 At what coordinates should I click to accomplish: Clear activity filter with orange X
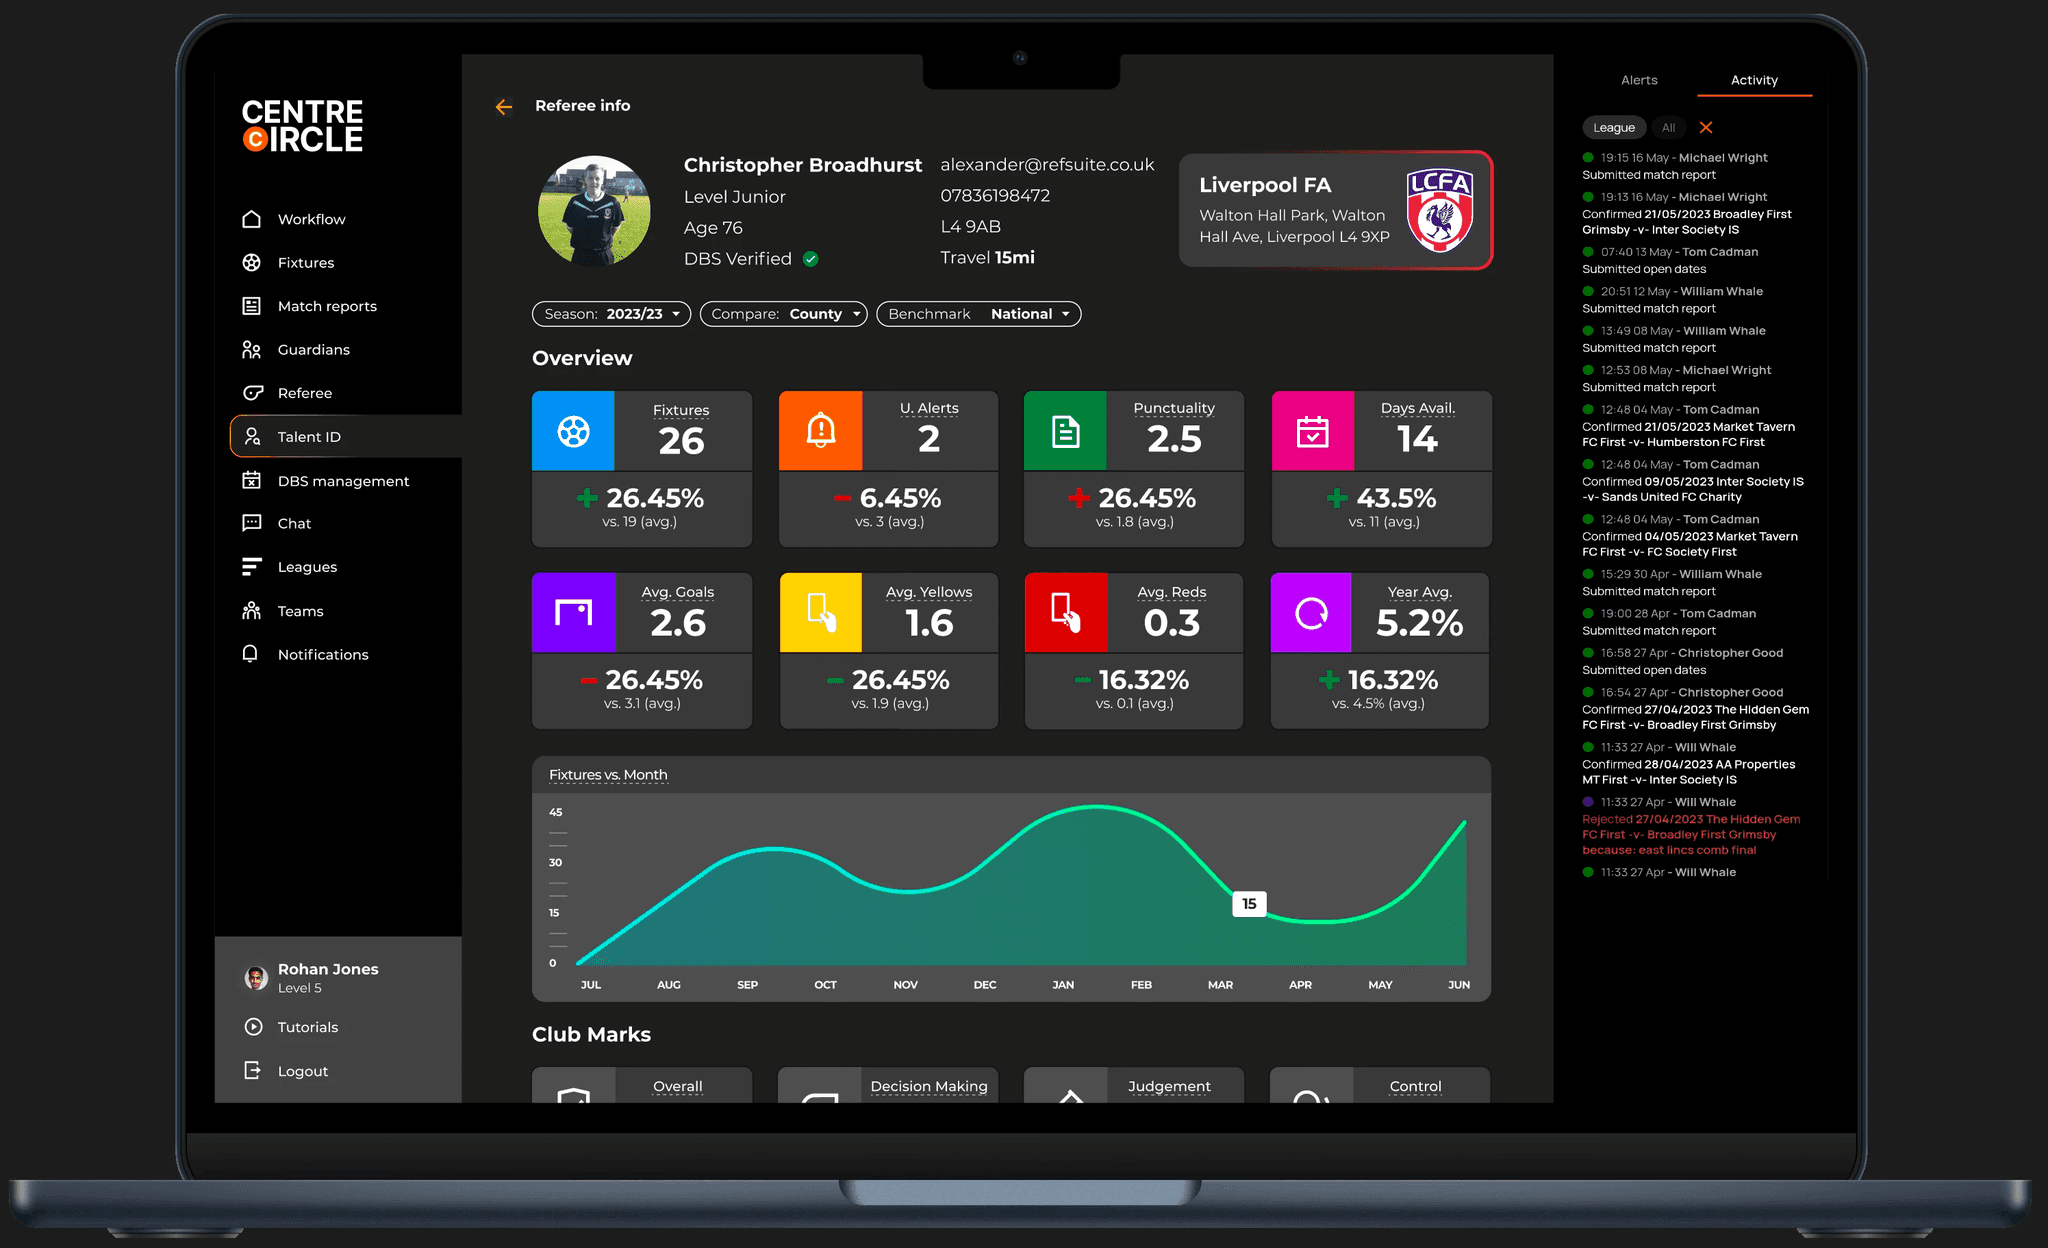1706,128
